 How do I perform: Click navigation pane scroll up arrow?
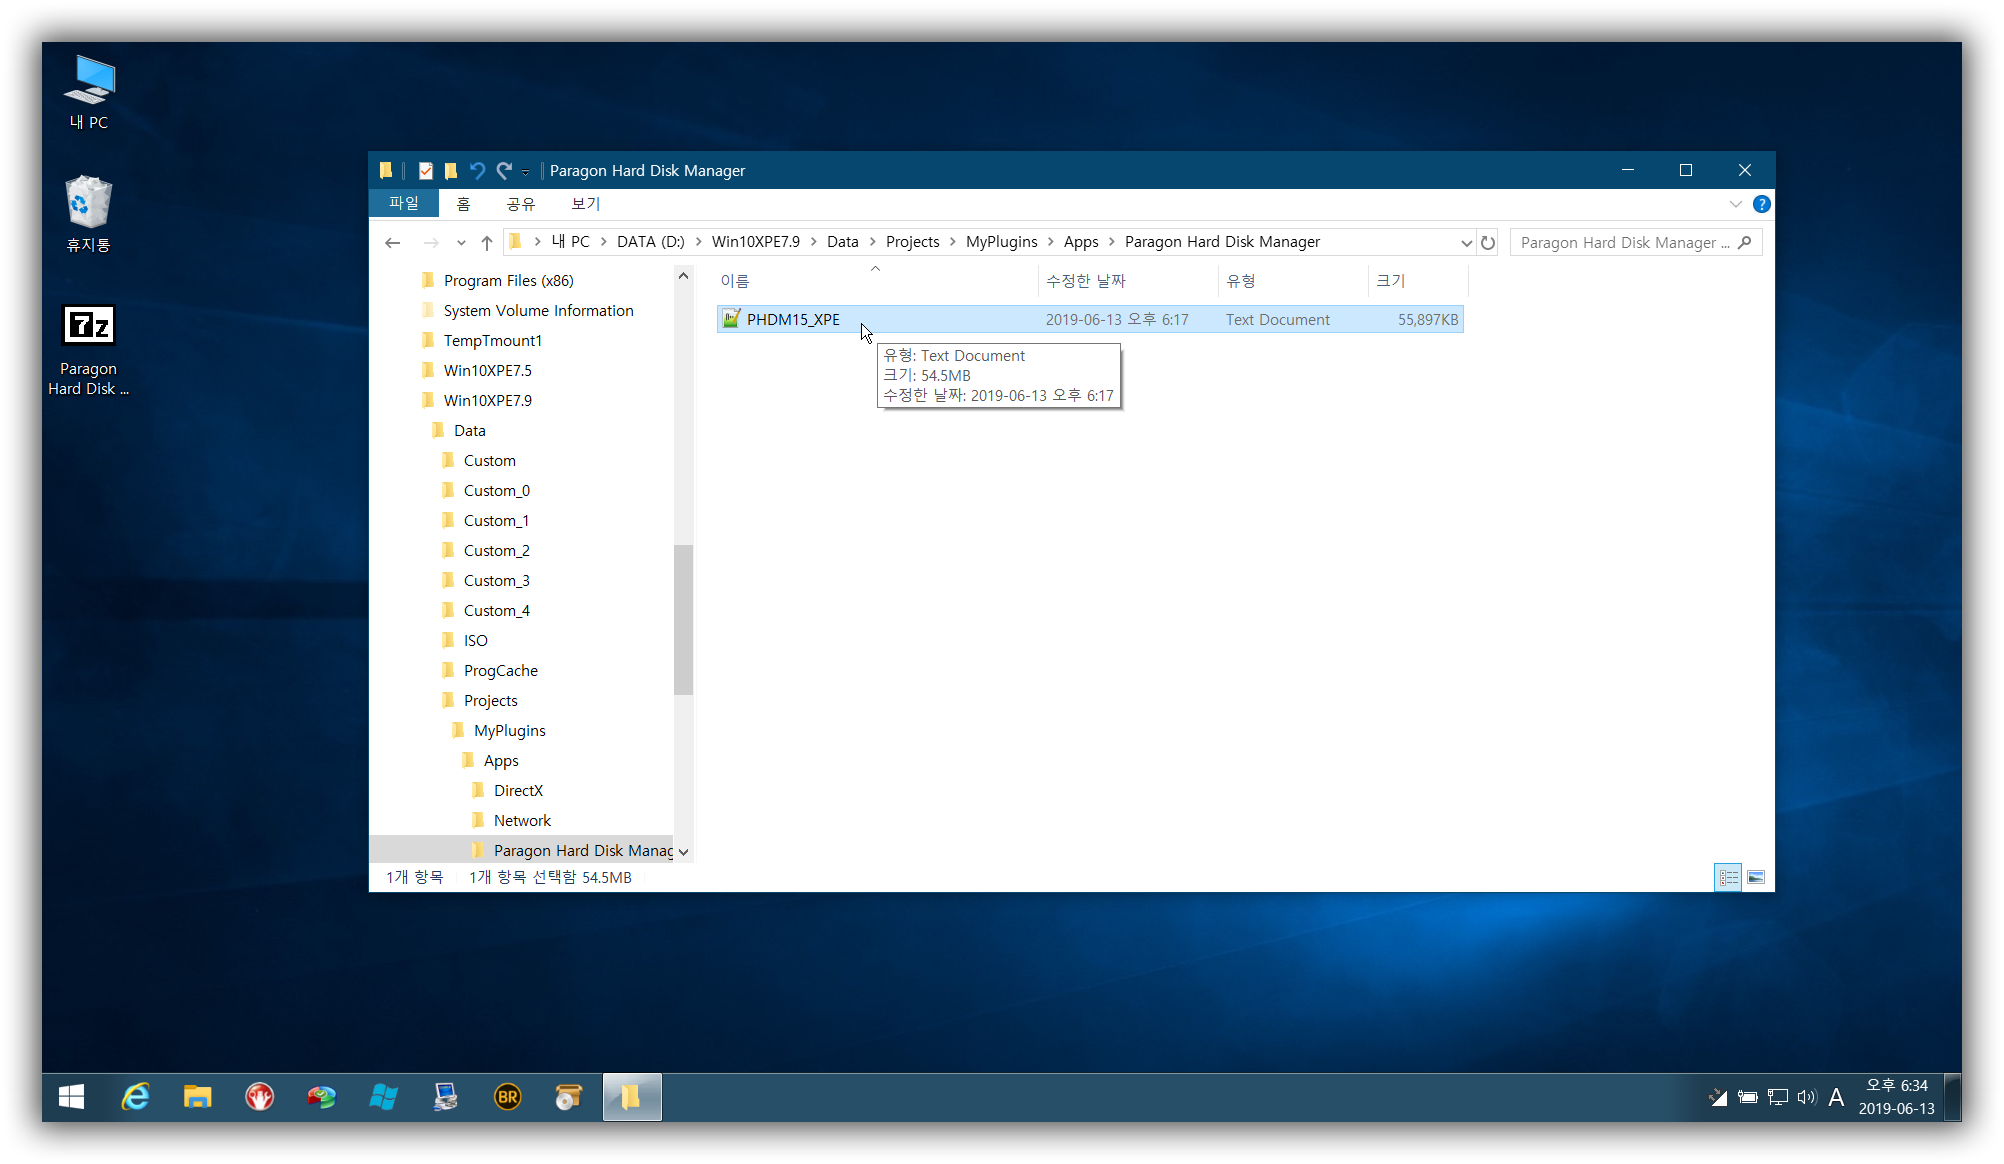[x=684, y=277]
